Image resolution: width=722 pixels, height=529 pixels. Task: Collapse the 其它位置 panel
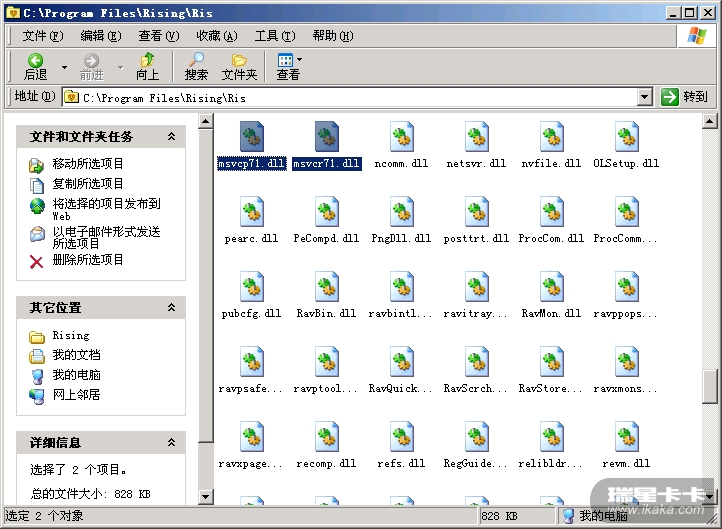(171, 307)
